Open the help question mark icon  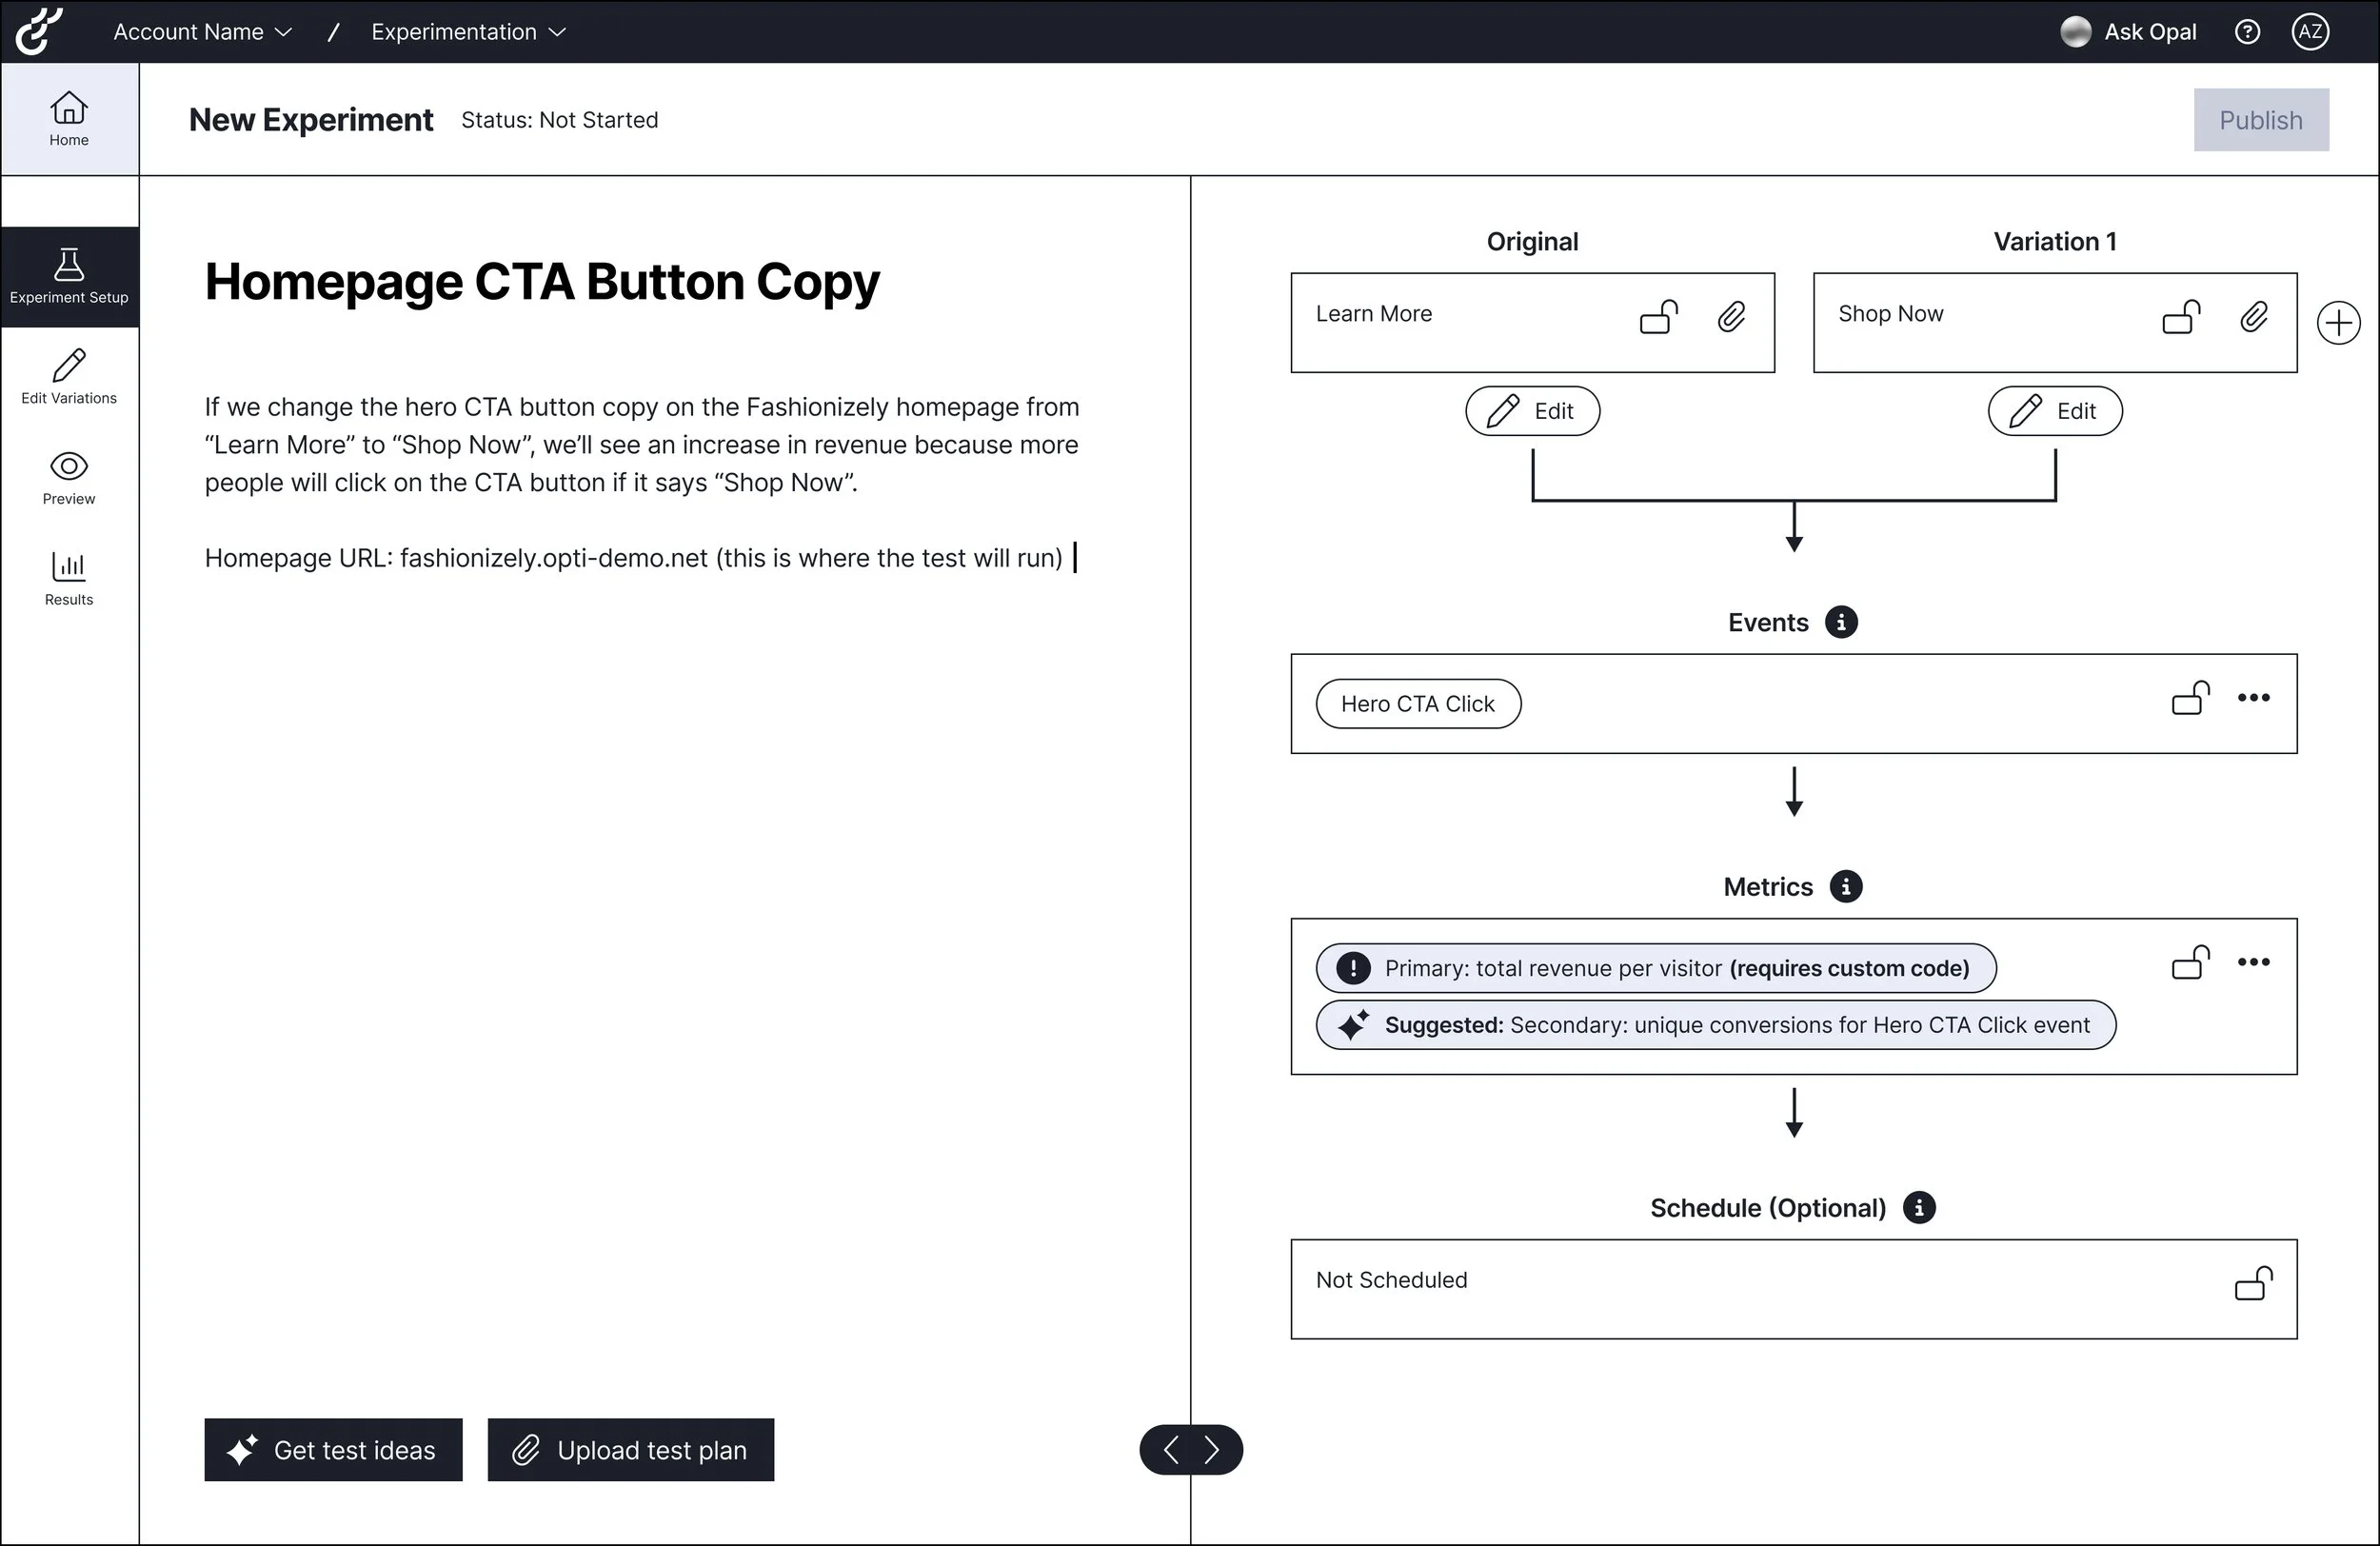[2247, 32]
